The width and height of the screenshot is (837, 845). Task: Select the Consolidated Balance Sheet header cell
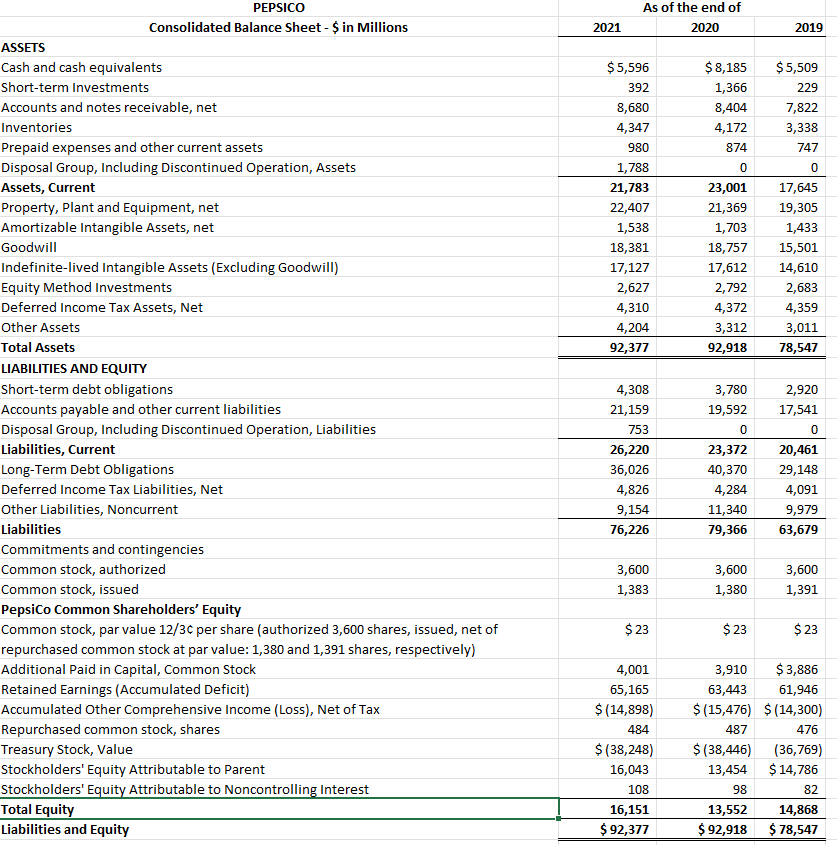[x=278, y=27]
